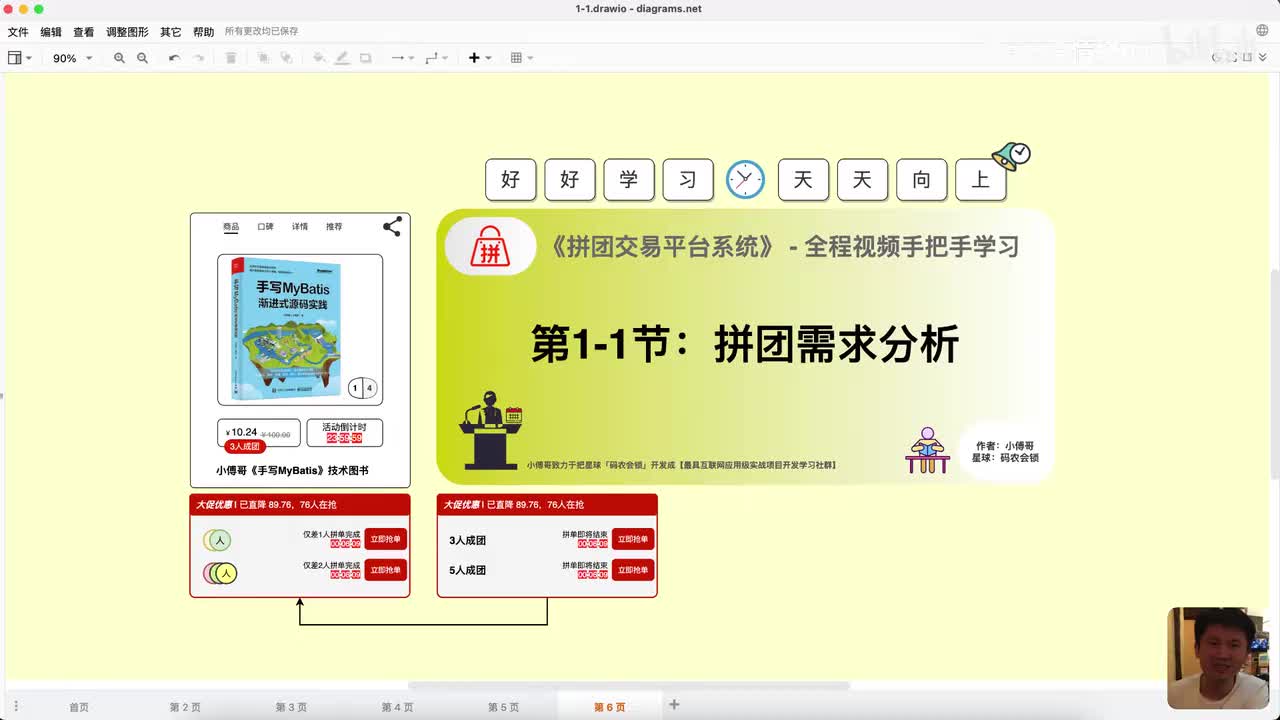The width and height of the screenshot is (1280, 720).
Task: Select the 第1-1节：拼团需求分析 heading
Action: coord(745,344)
